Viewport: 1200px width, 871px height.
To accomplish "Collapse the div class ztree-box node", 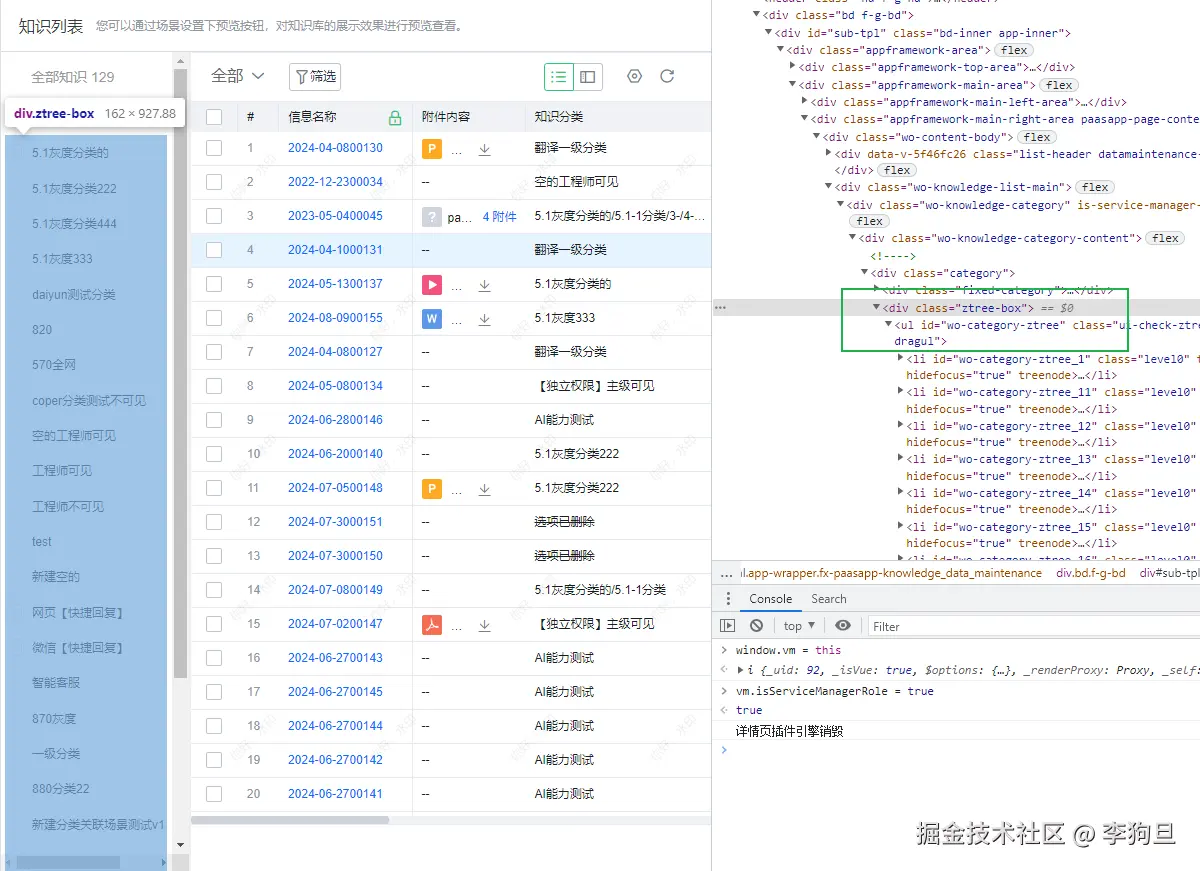I will [x=877, y=308].
